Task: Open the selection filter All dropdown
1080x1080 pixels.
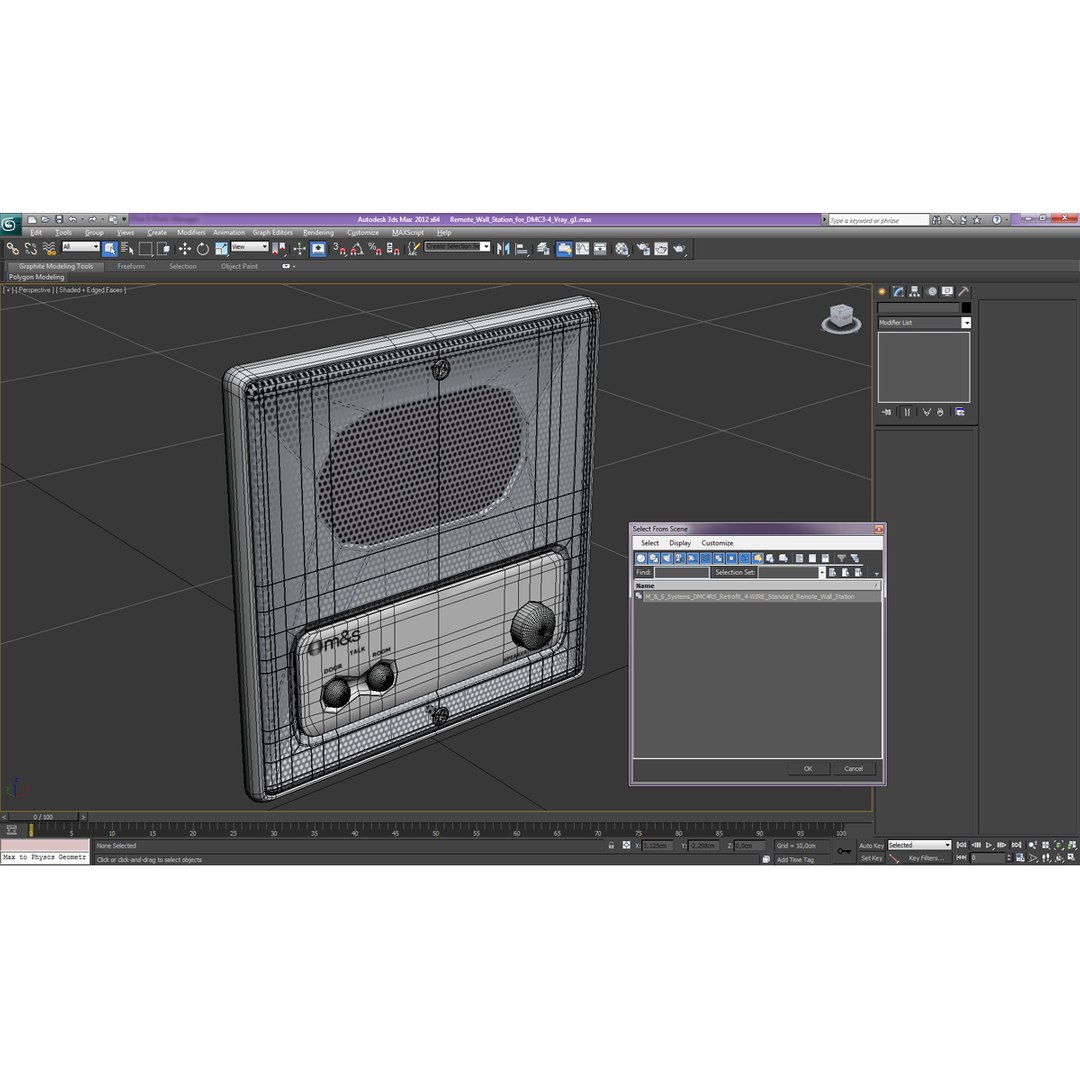Action: pyautogui.click(x=81, y=247)
